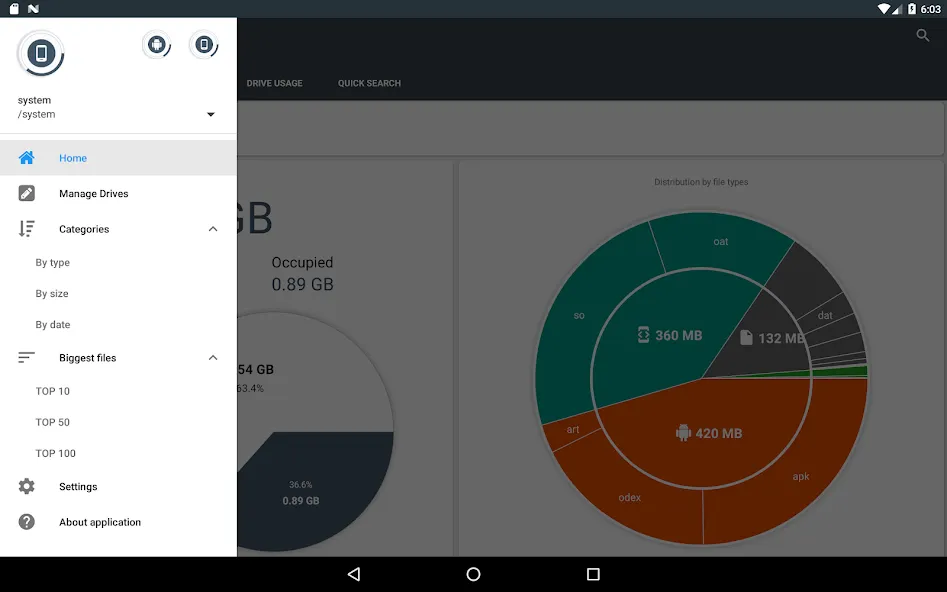
Task: Select By type category
Action: [53, 263]
